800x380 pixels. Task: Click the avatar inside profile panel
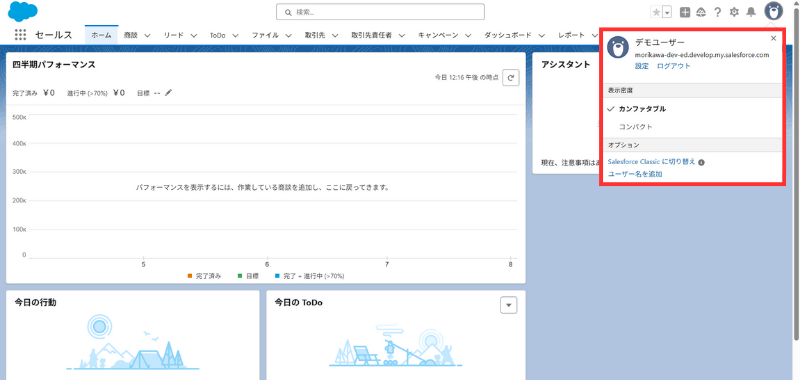point(618,47)
